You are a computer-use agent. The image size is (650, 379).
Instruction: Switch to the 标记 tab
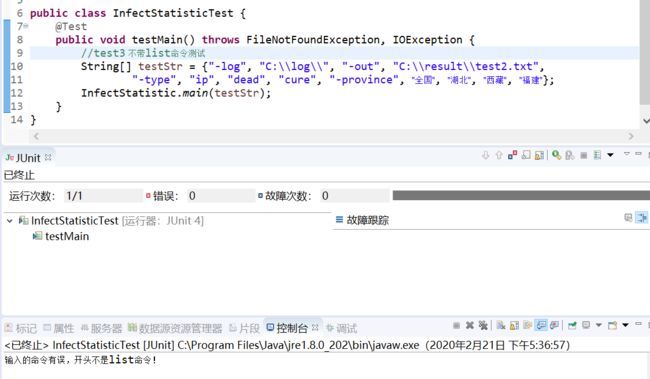pos(21,328)
